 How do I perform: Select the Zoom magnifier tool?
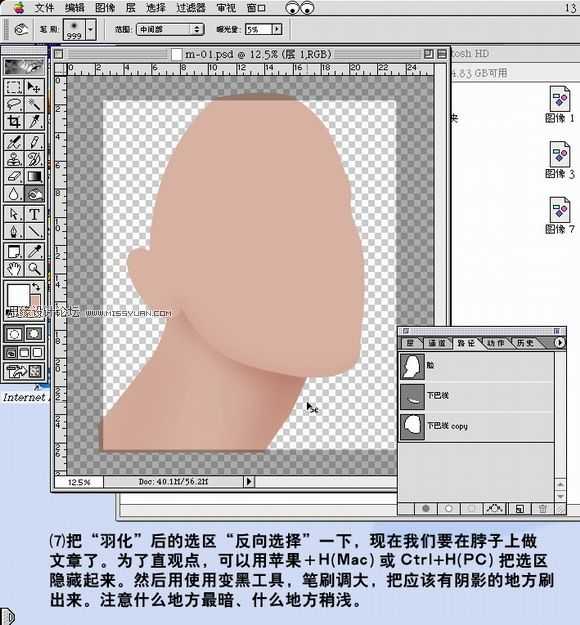[34, 269]
